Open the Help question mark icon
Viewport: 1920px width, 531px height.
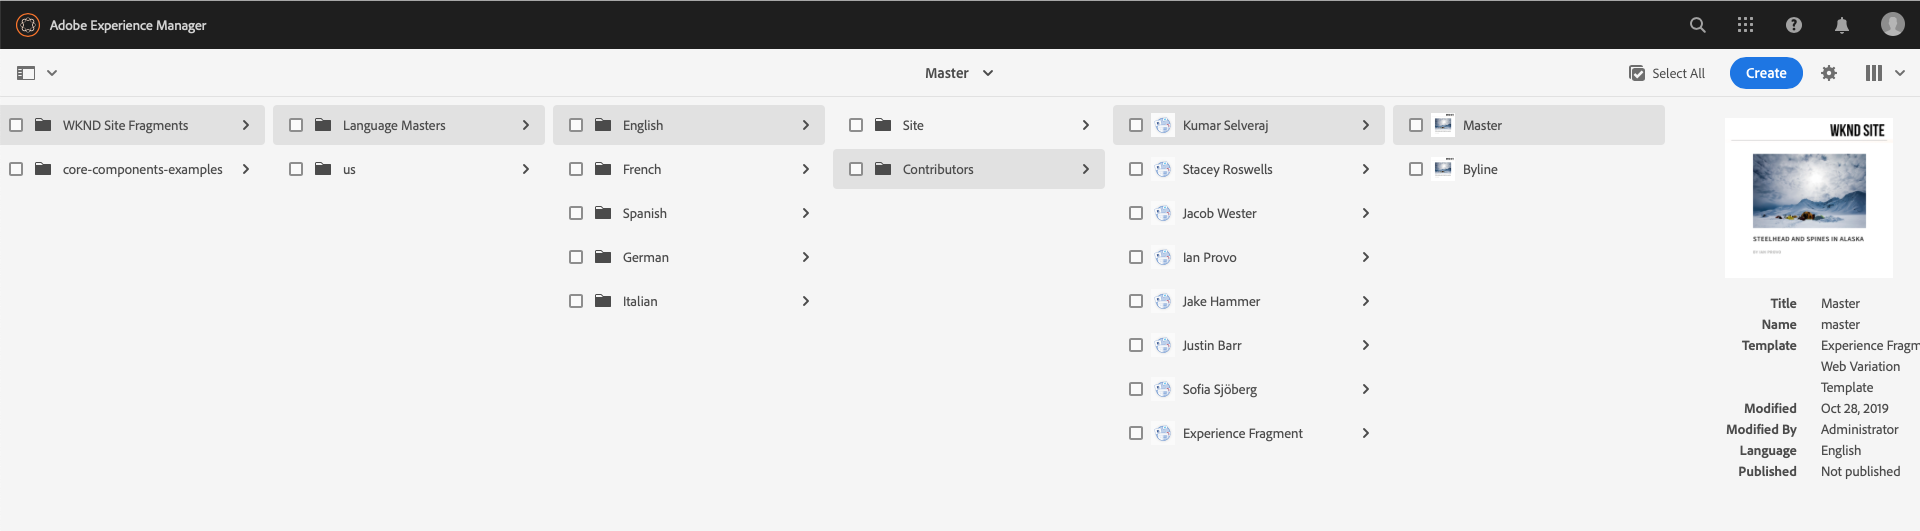pyautogui.click(x=1794, y=25)
